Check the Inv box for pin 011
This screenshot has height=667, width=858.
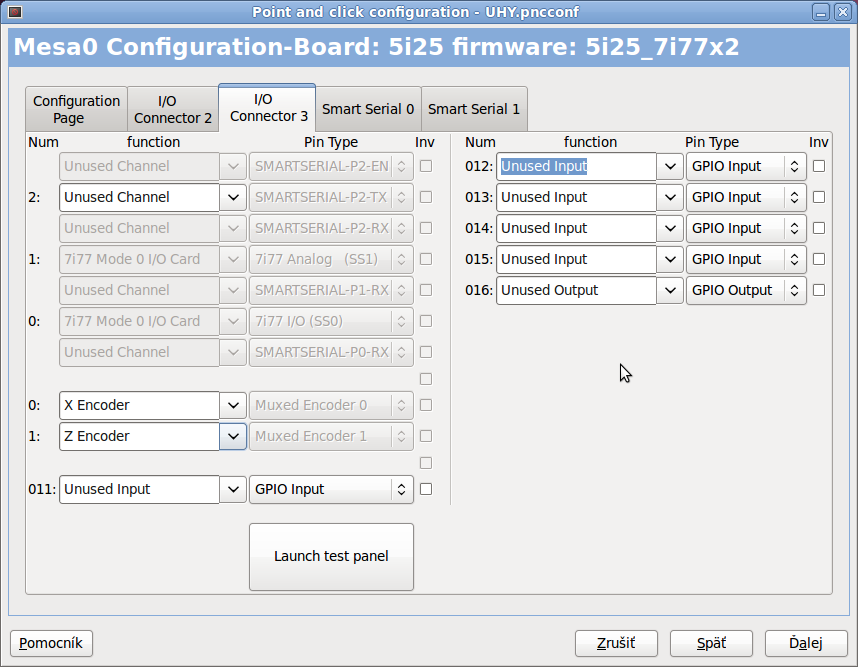coord(426,489)
